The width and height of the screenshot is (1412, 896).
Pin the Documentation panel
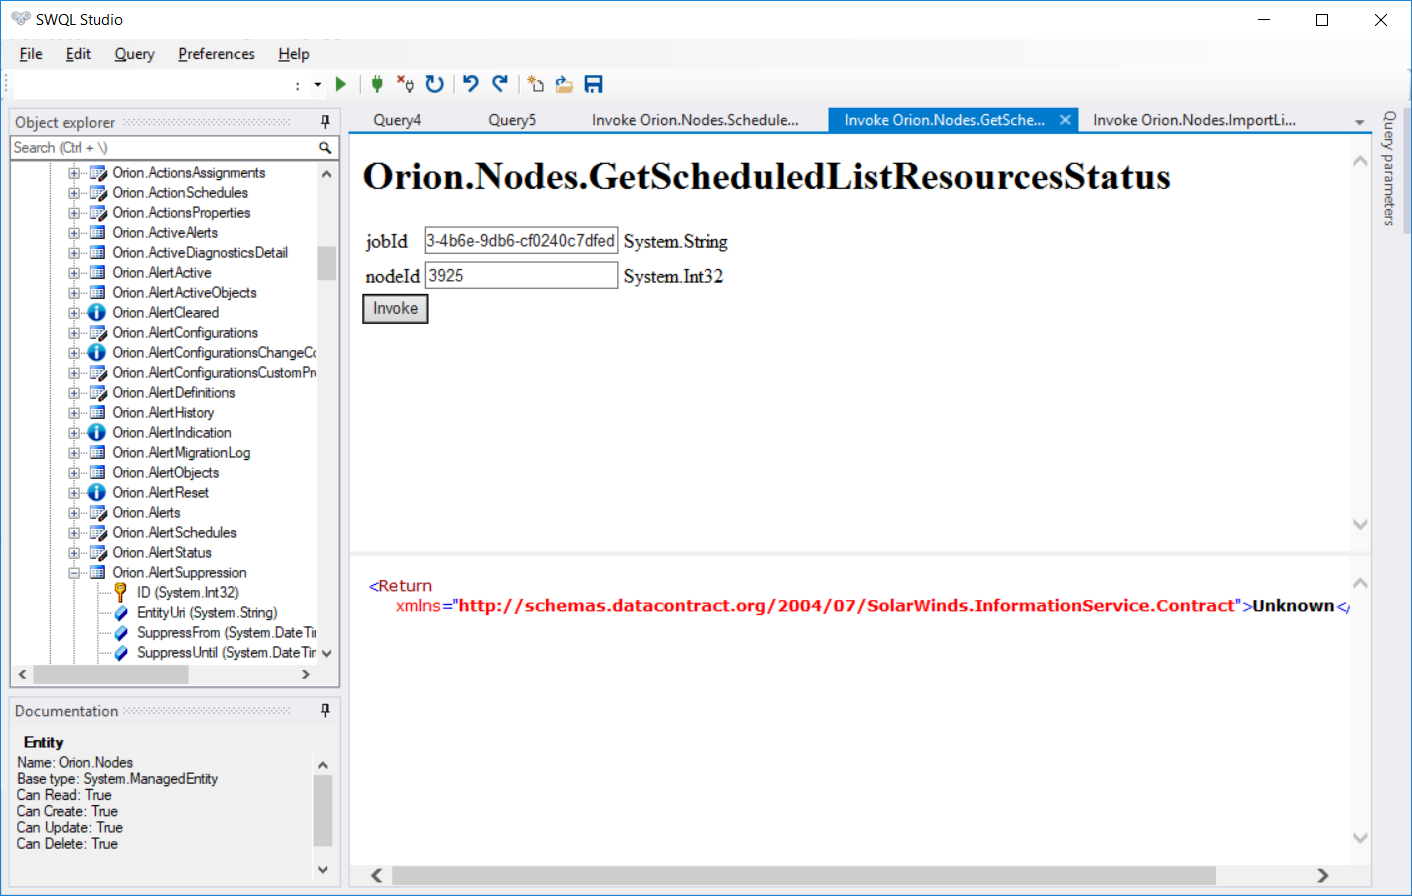tap(325, 711)
